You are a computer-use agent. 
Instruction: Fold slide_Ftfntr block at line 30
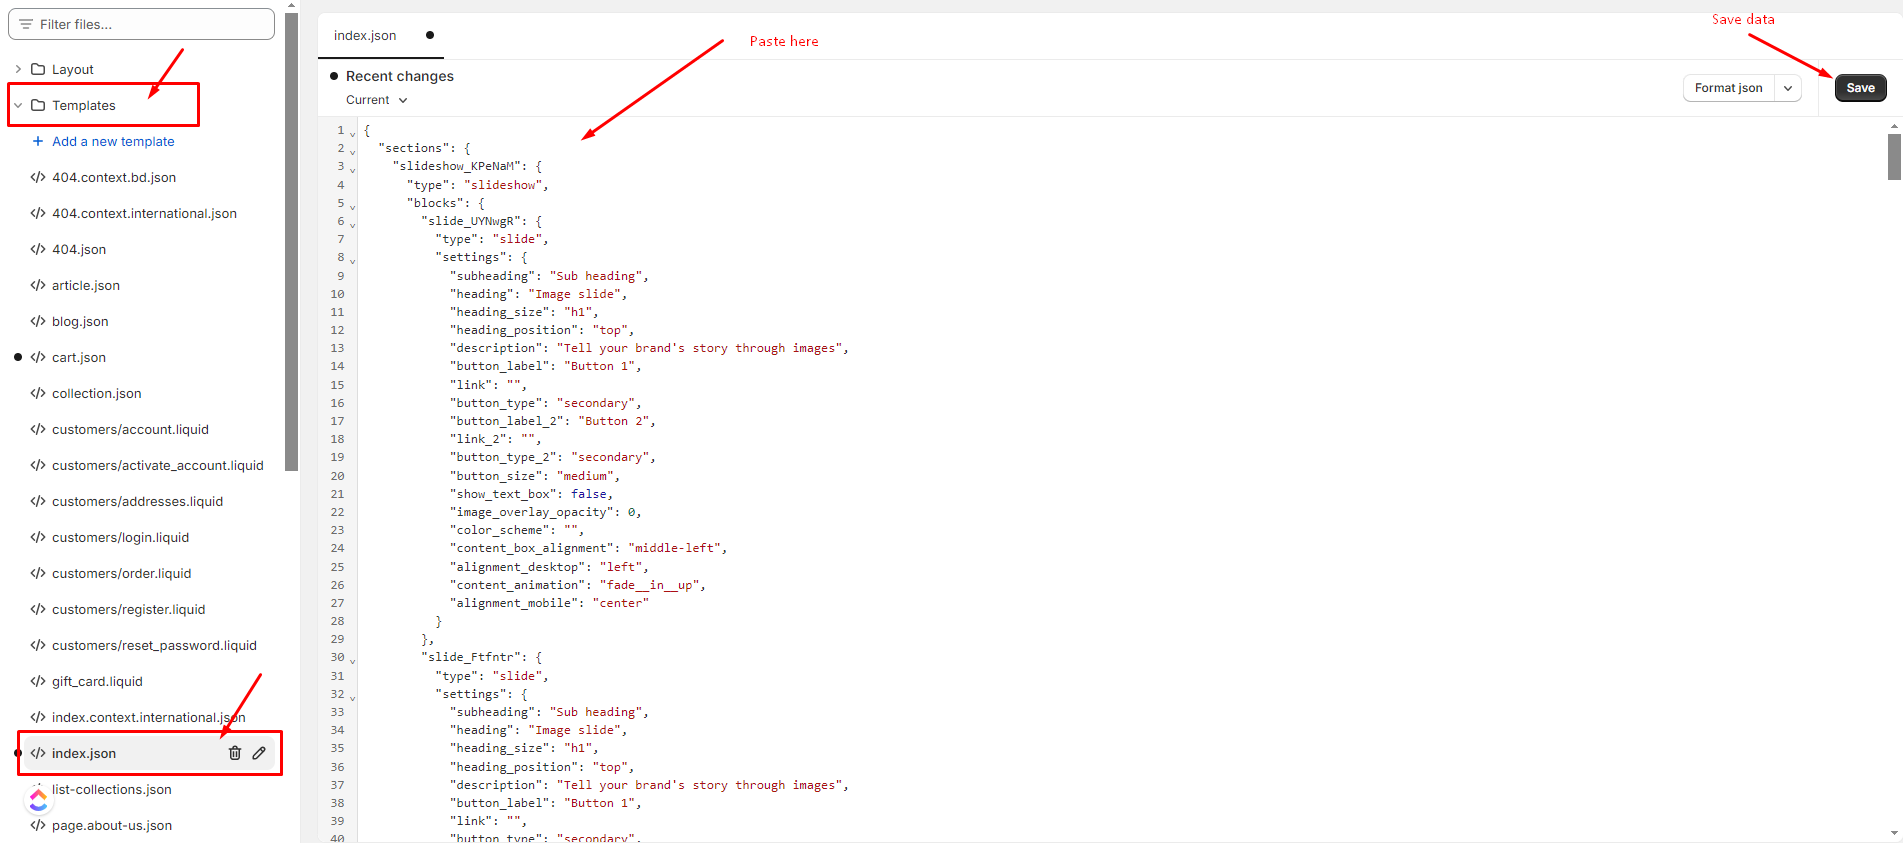(352, 660)
